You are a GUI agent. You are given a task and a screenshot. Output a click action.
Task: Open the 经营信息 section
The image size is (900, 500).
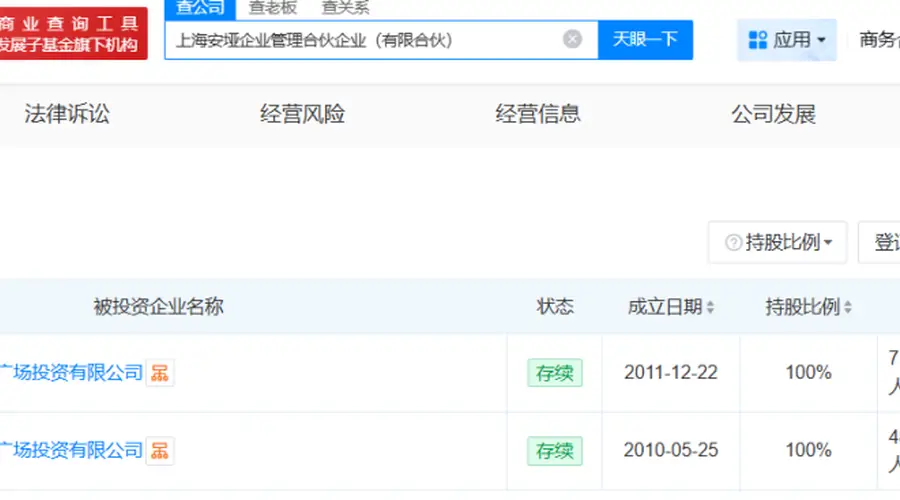(538, 114)
